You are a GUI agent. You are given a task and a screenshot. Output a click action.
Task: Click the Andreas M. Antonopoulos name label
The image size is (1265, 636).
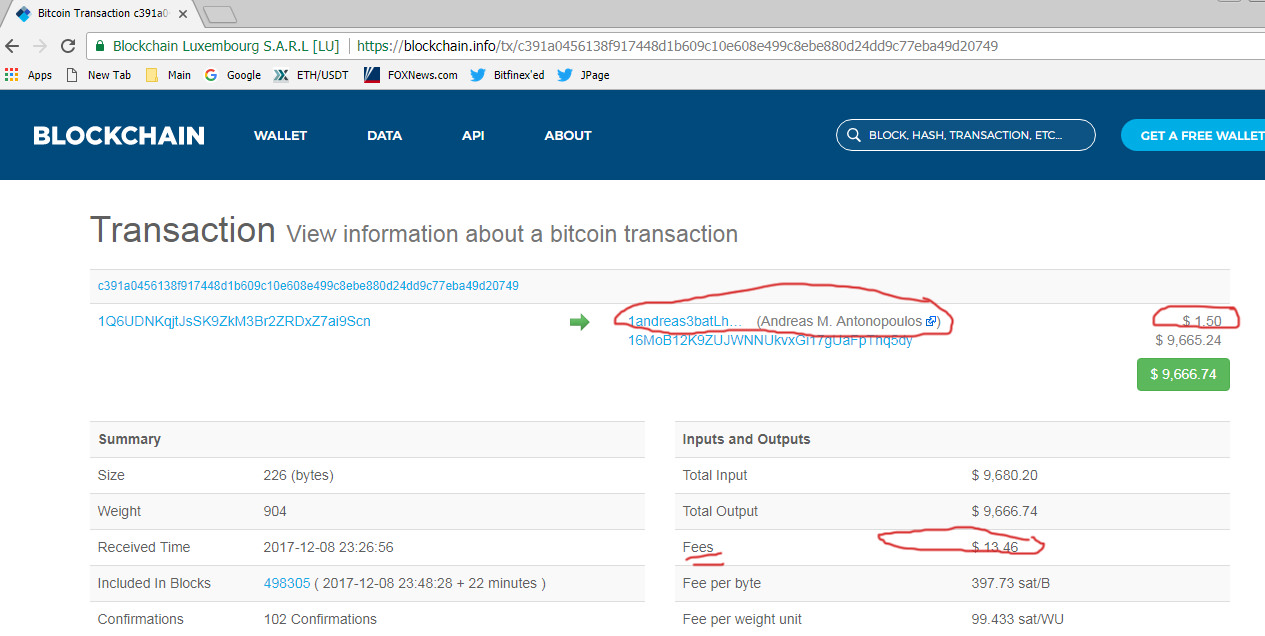pyautogui.click(x=840, y=321)
